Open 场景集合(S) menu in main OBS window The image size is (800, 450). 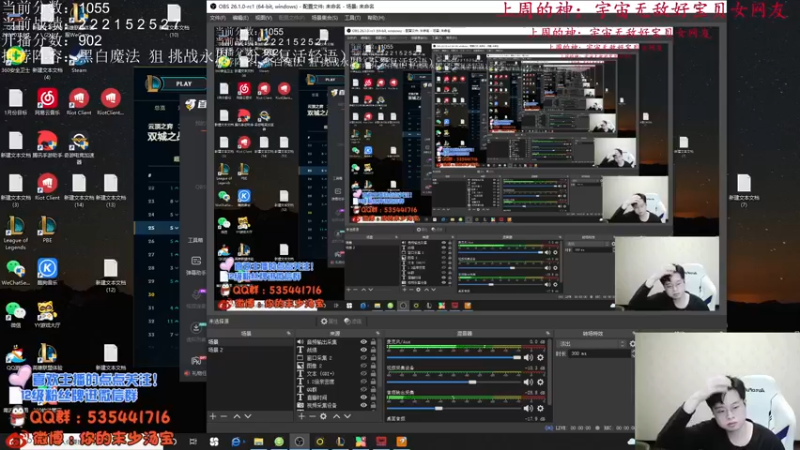[x=324, y=18]
